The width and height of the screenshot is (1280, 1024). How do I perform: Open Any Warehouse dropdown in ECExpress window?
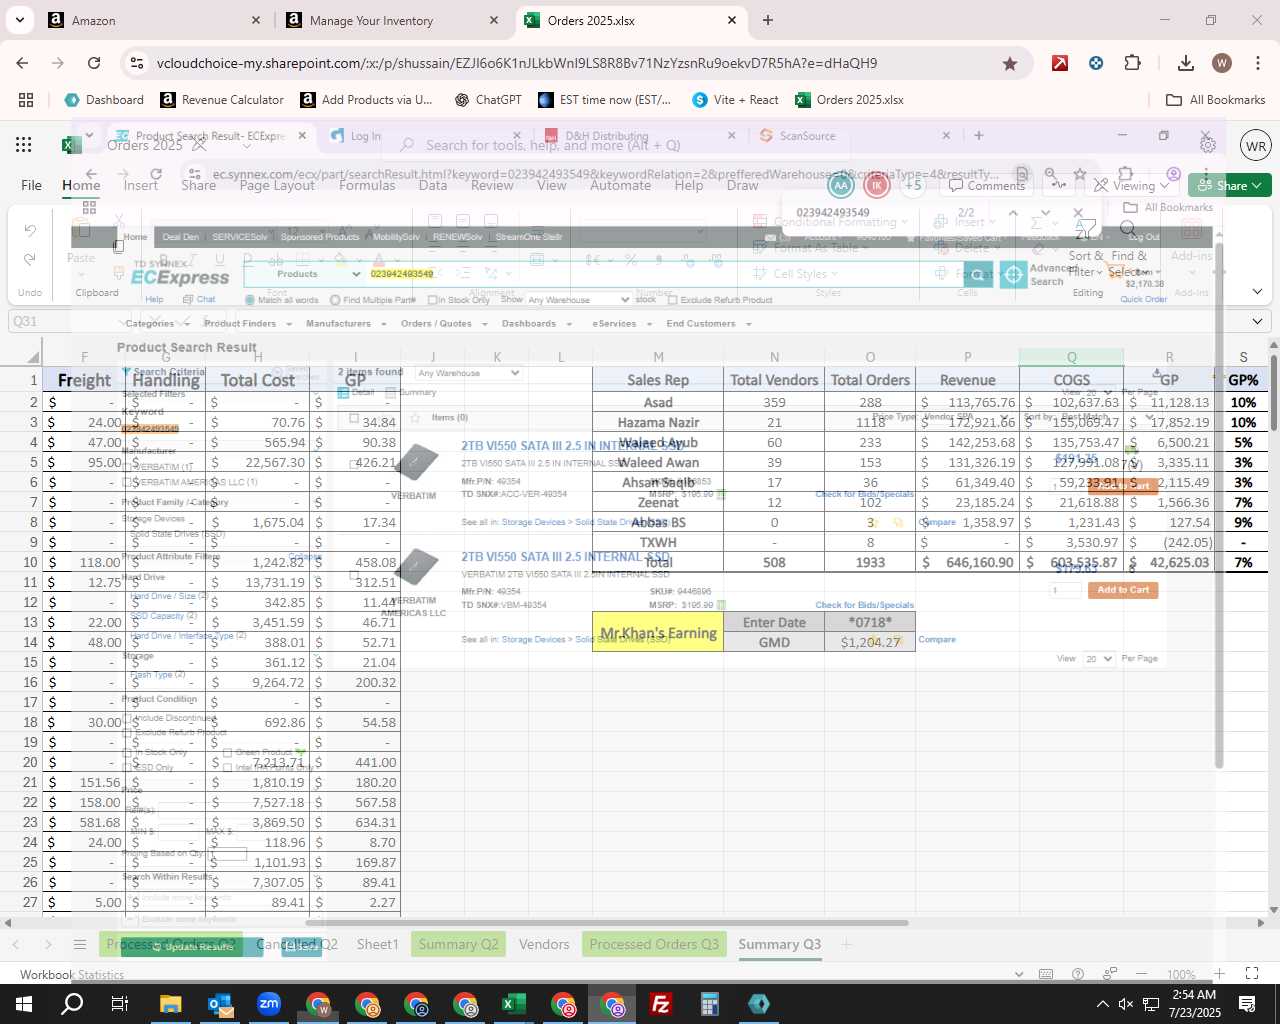click(x=579, y=300)
